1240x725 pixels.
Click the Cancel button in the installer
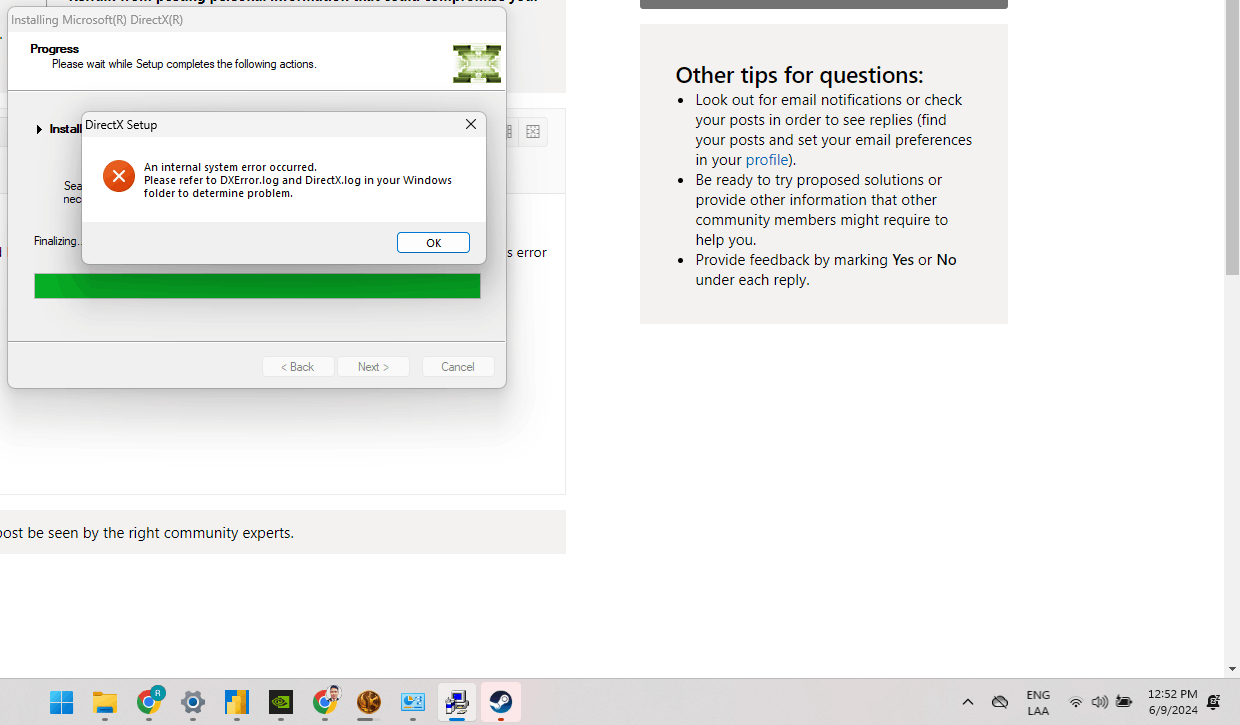(x=458, y=367)
